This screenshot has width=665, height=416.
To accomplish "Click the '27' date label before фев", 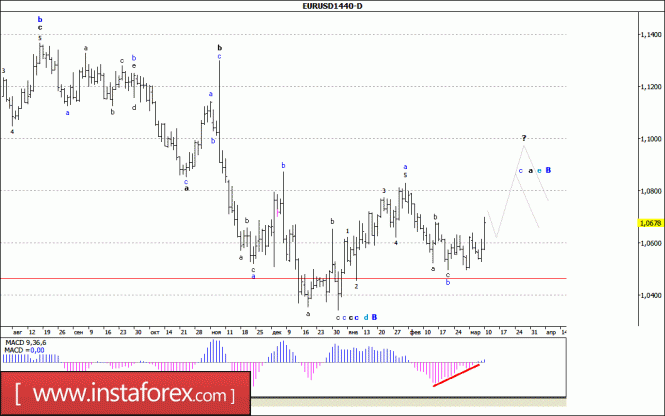I will pos(397,332).
